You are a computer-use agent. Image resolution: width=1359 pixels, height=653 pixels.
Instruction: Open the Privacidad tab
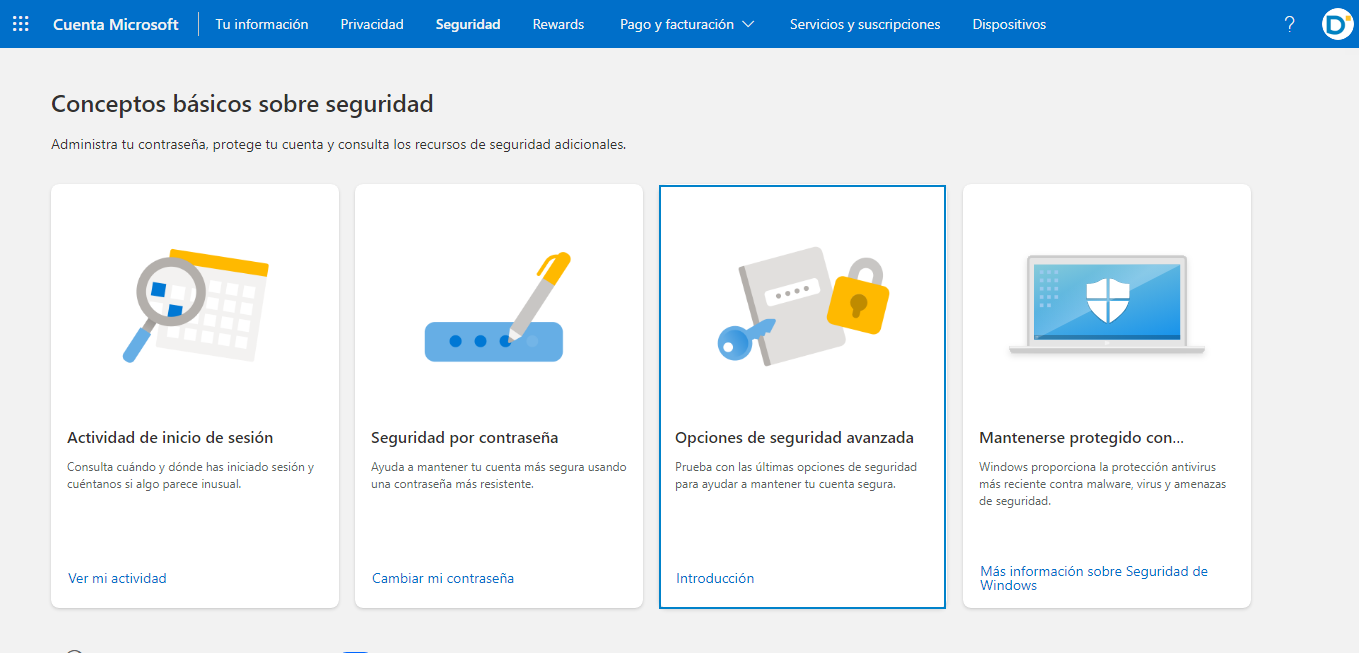coord(372,24)
